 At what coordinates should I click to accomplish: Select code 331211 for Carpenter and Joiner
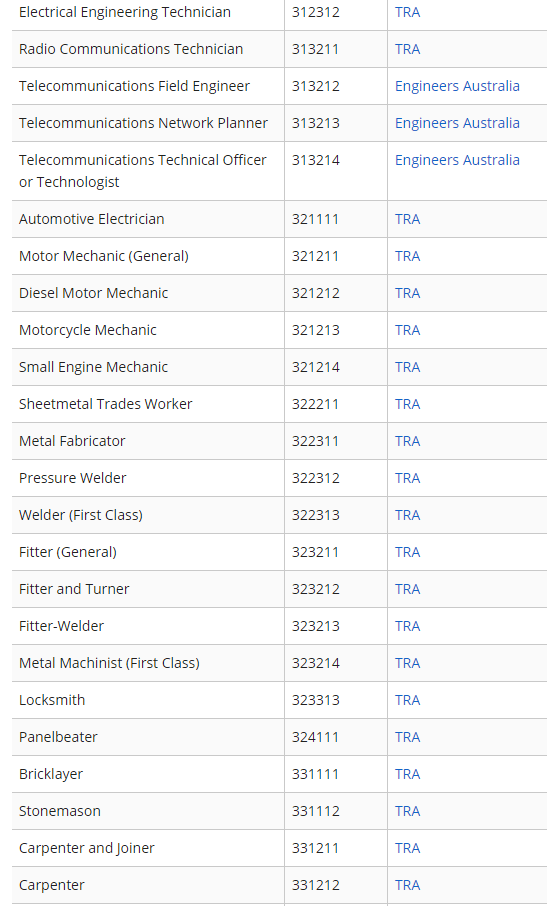tap(315, 848)
